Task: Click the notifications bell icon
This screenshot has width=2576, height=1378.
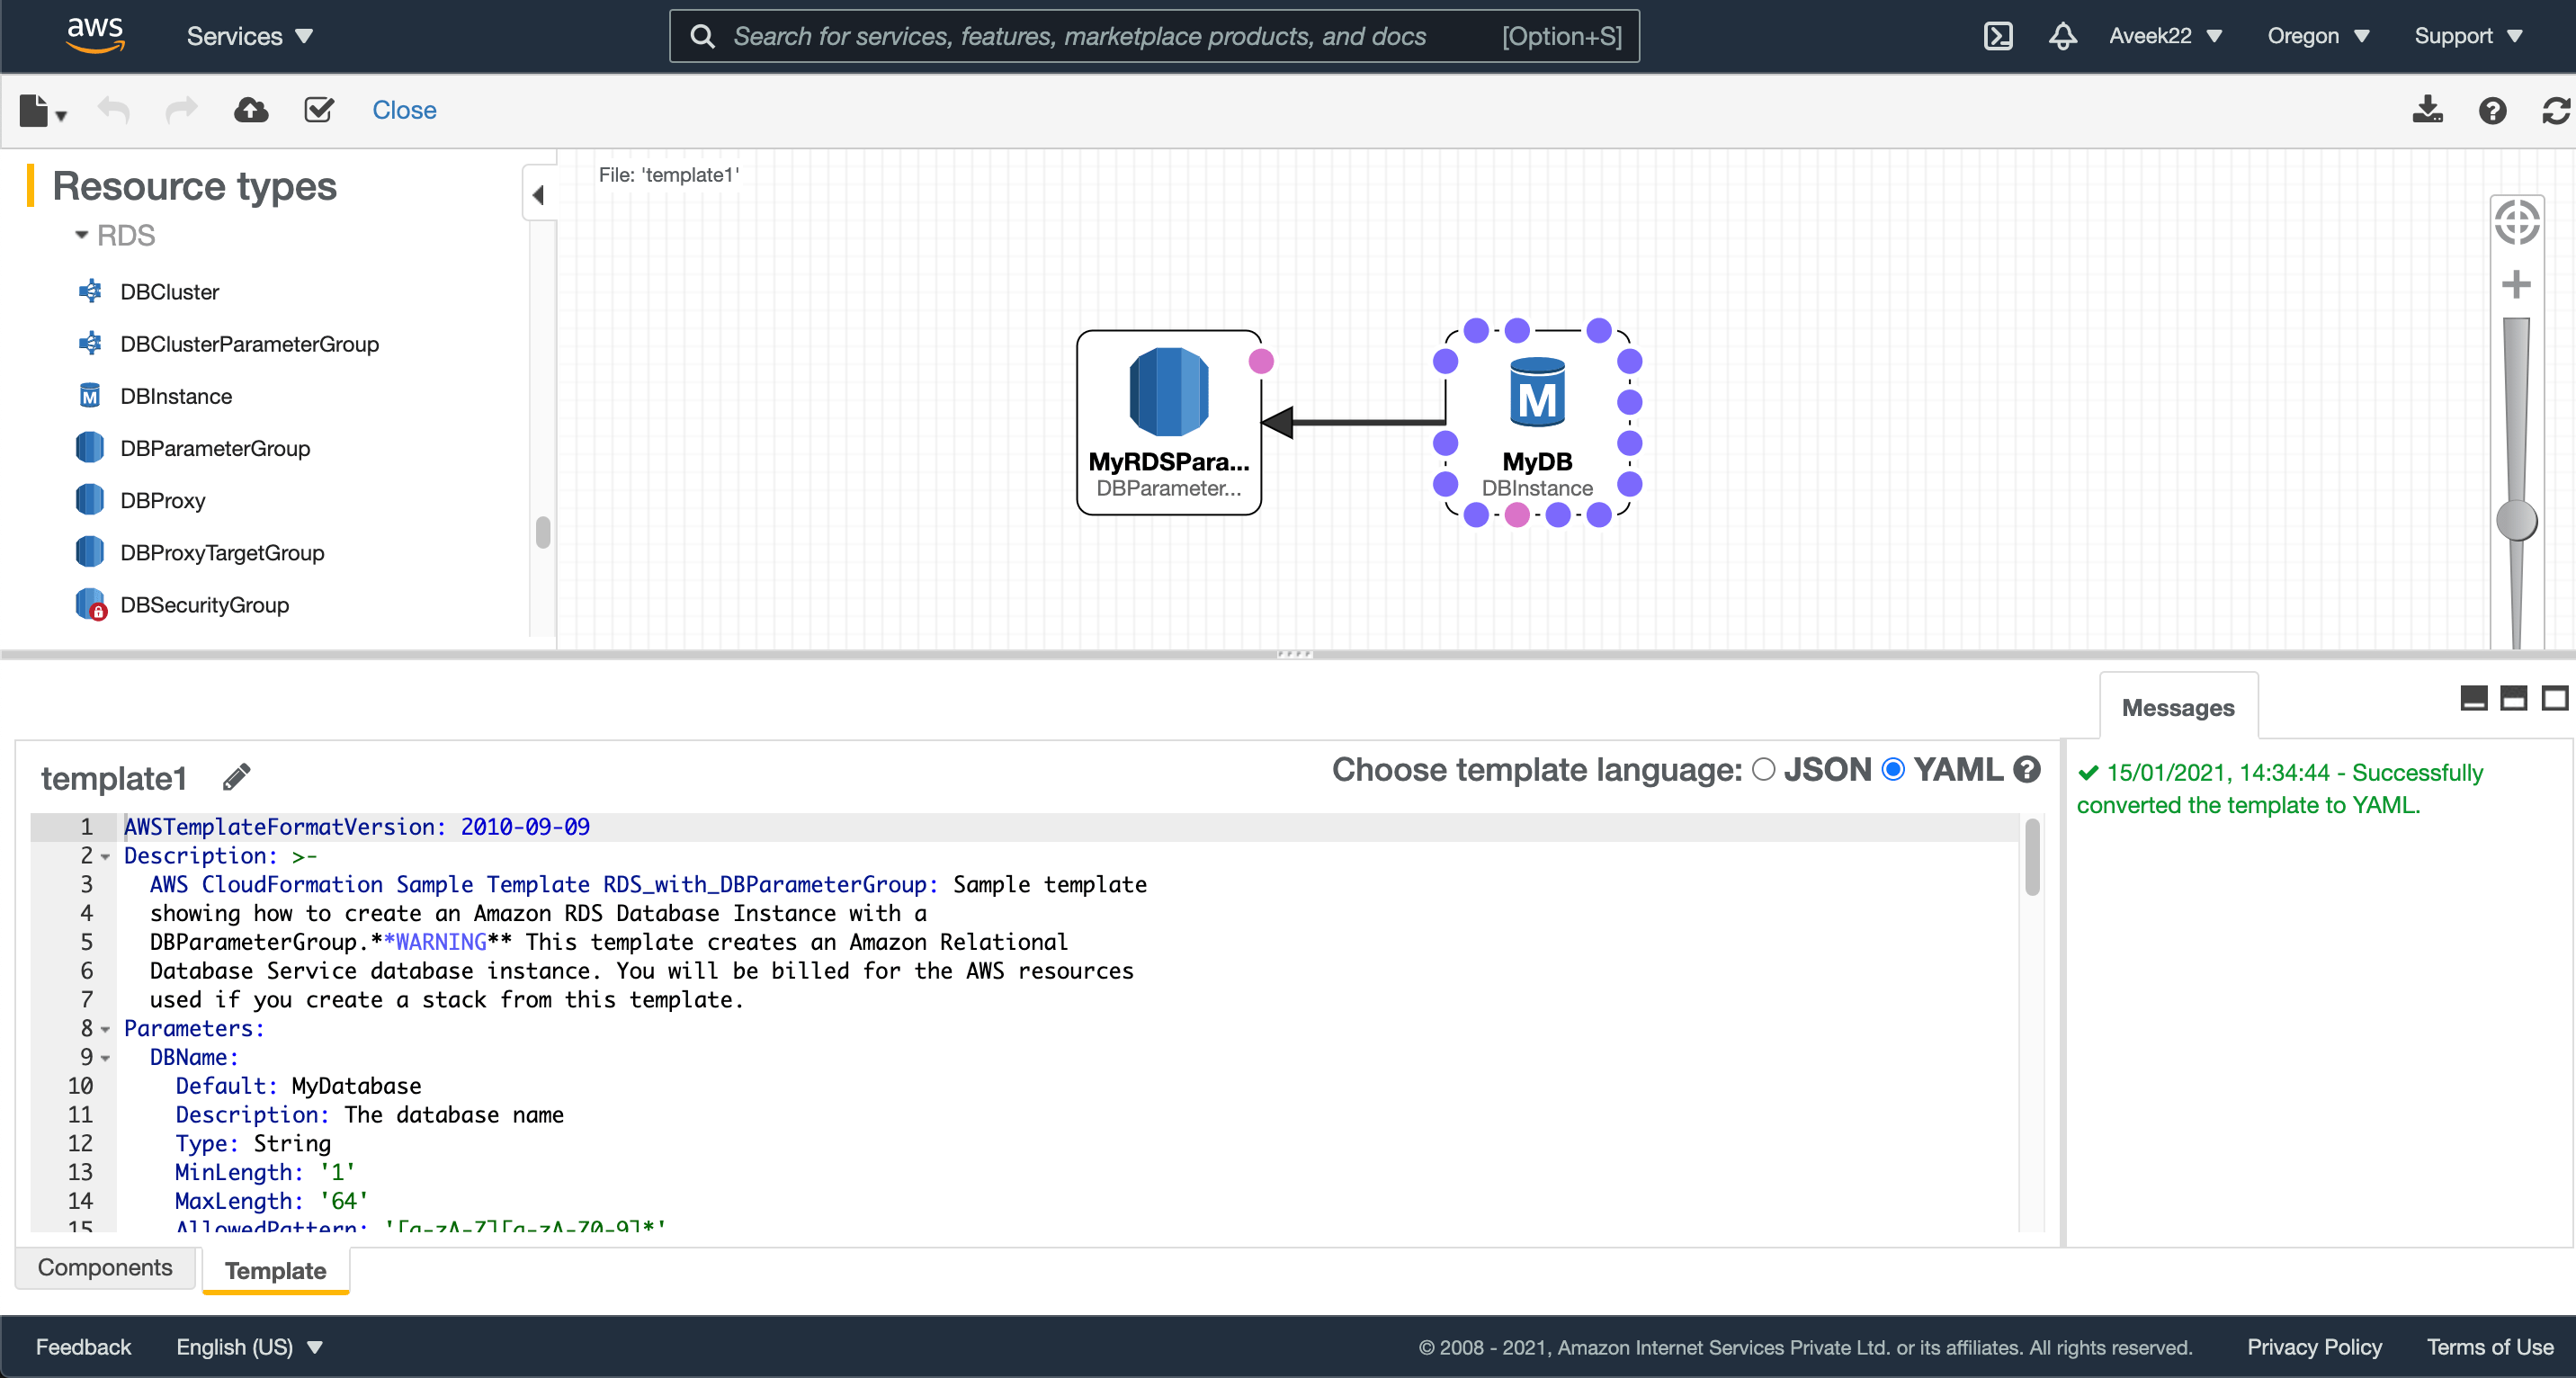Action: point(2062,36)
